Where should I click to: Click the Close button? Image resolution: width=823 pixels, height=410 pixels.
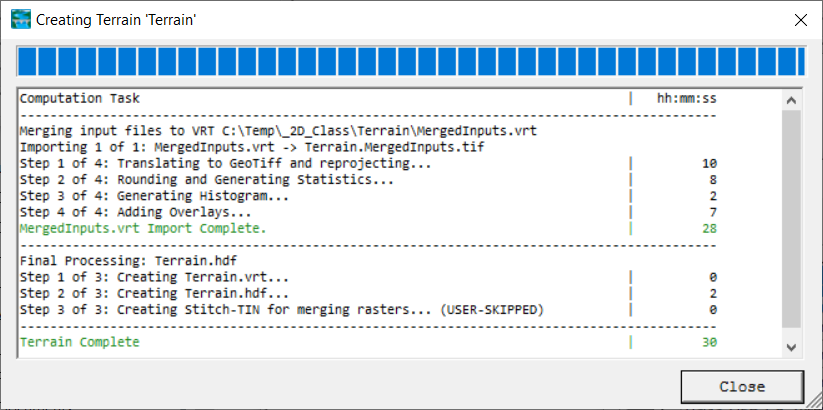(x=742, y=386)
